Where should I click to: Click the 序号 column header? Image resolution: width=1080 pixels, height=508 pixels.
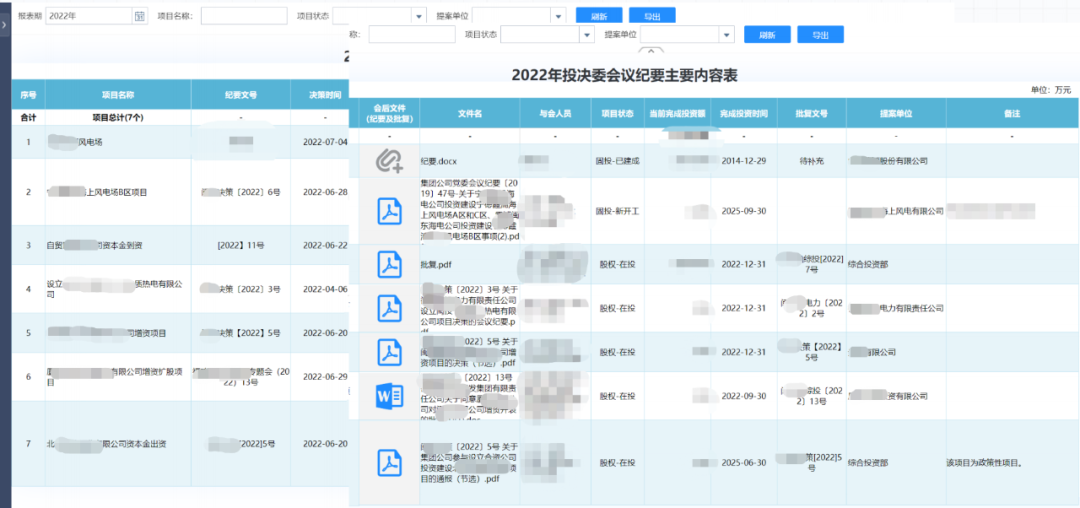[28, 95]
